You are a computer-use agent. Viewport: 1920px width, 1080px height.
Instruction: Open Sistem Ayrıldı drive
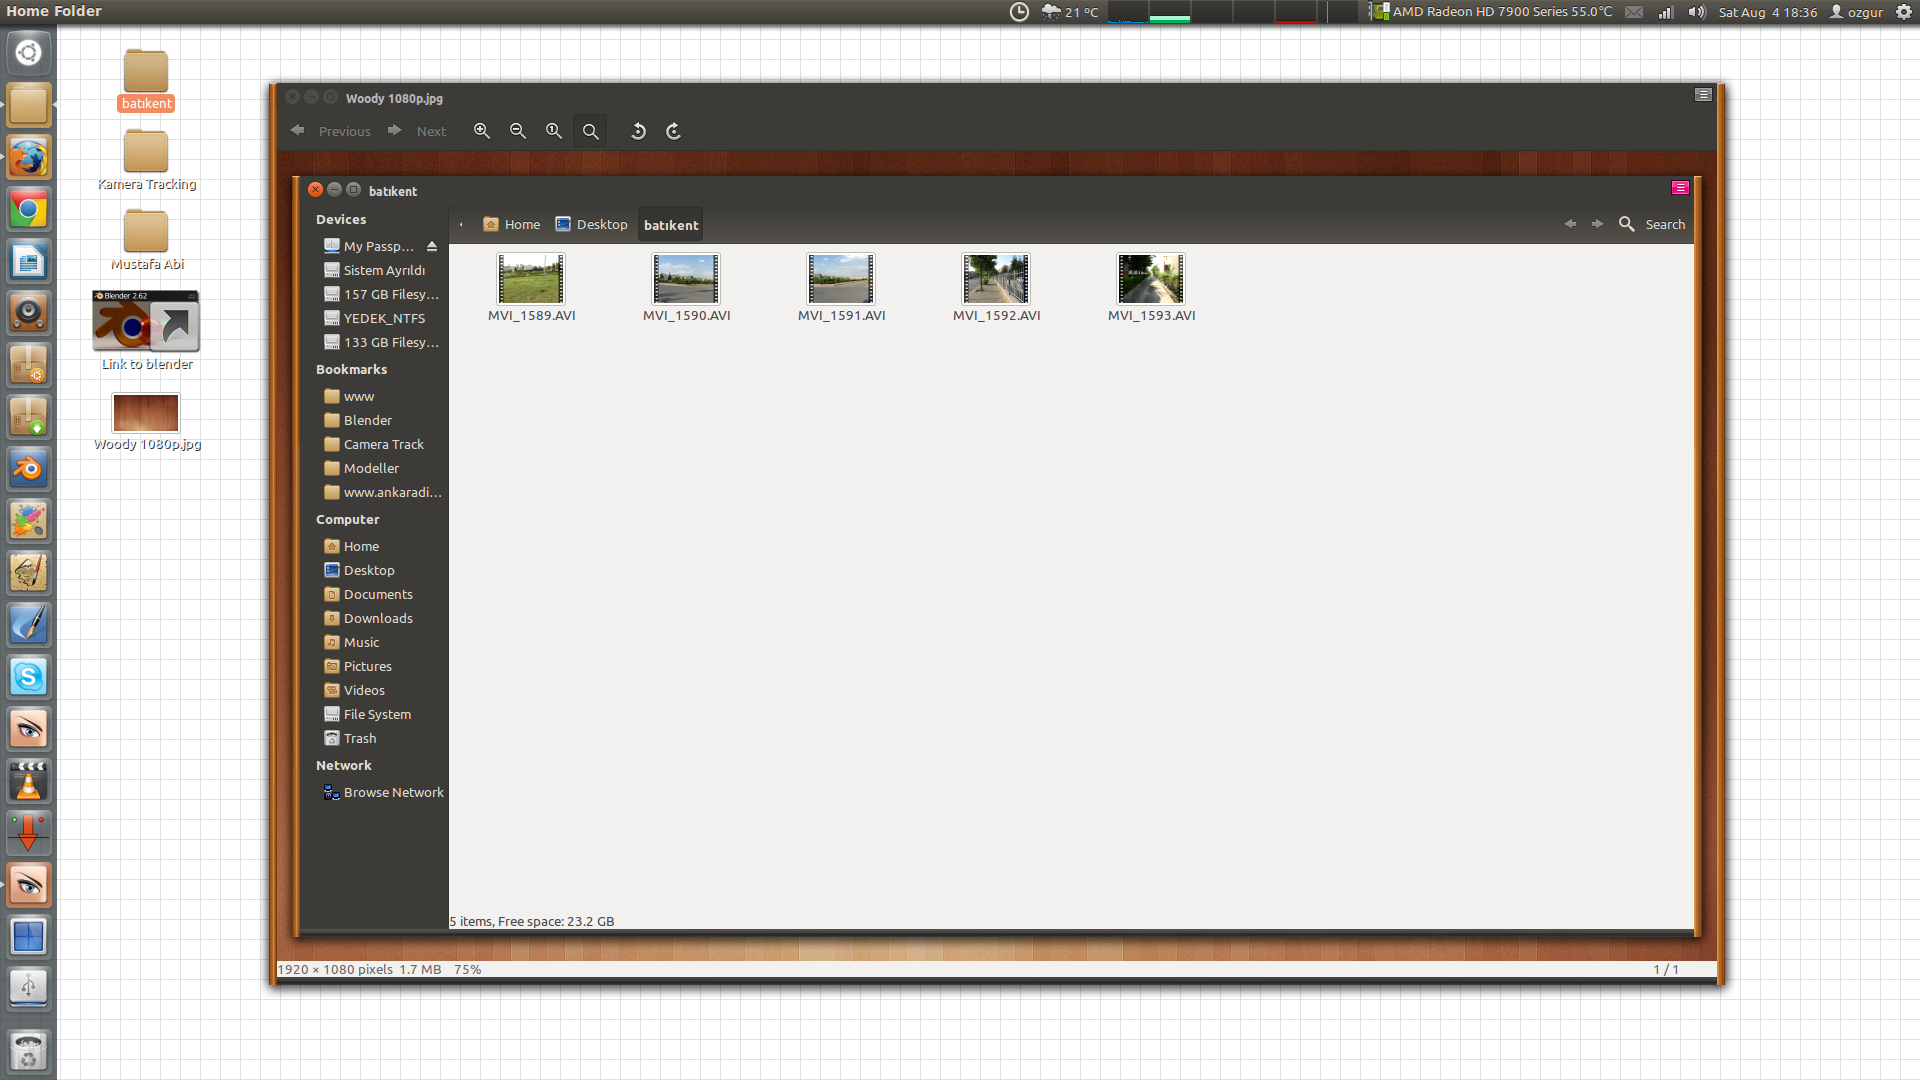click(375, 270)
